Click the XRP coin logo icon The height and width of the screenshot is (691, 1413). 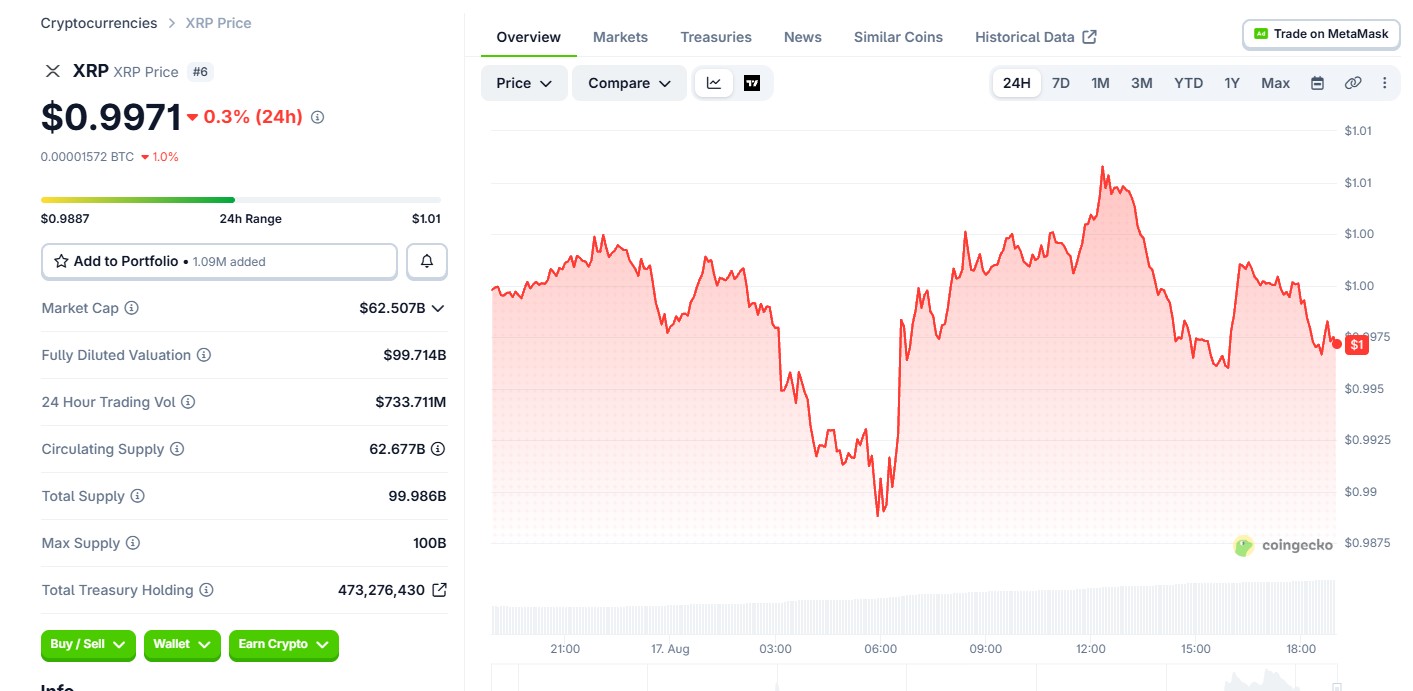point(52,71)
